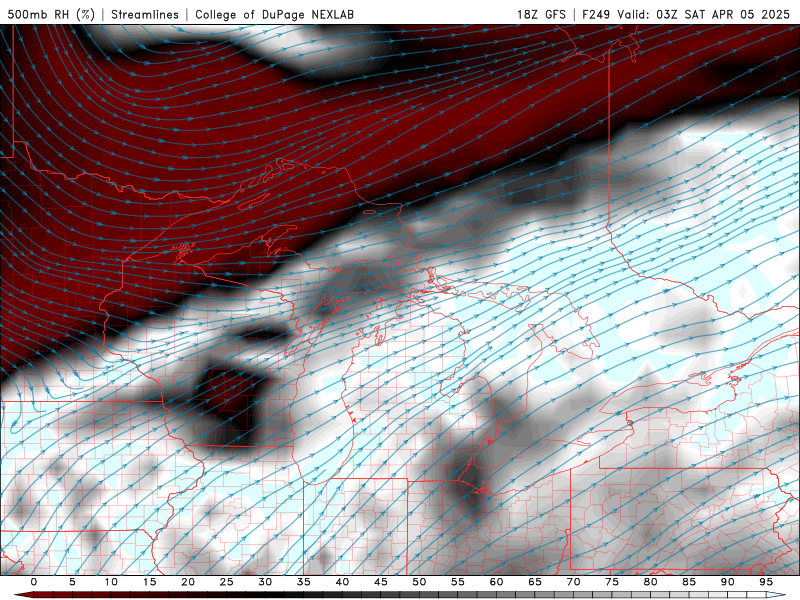Image resolution: width=800 pixels, height=600 pixels.
Task: Click the '40' legend value
Action: tap(342, 582)
